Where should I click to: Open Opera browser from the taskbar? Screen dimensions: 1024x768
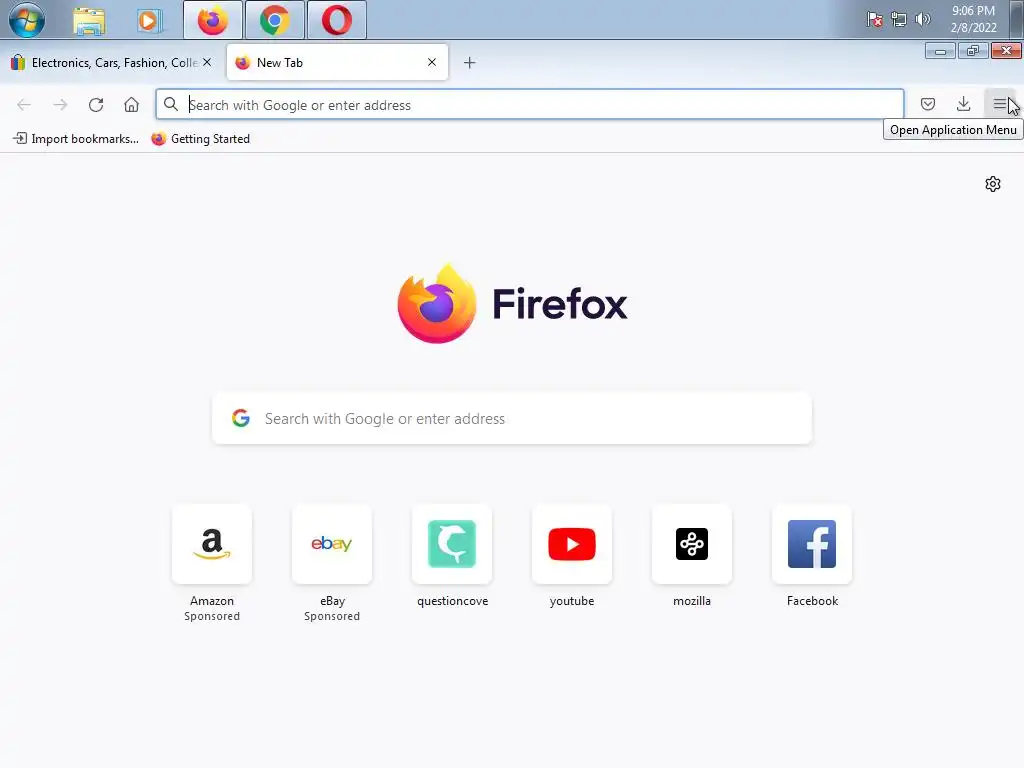[x=337, y=20]
